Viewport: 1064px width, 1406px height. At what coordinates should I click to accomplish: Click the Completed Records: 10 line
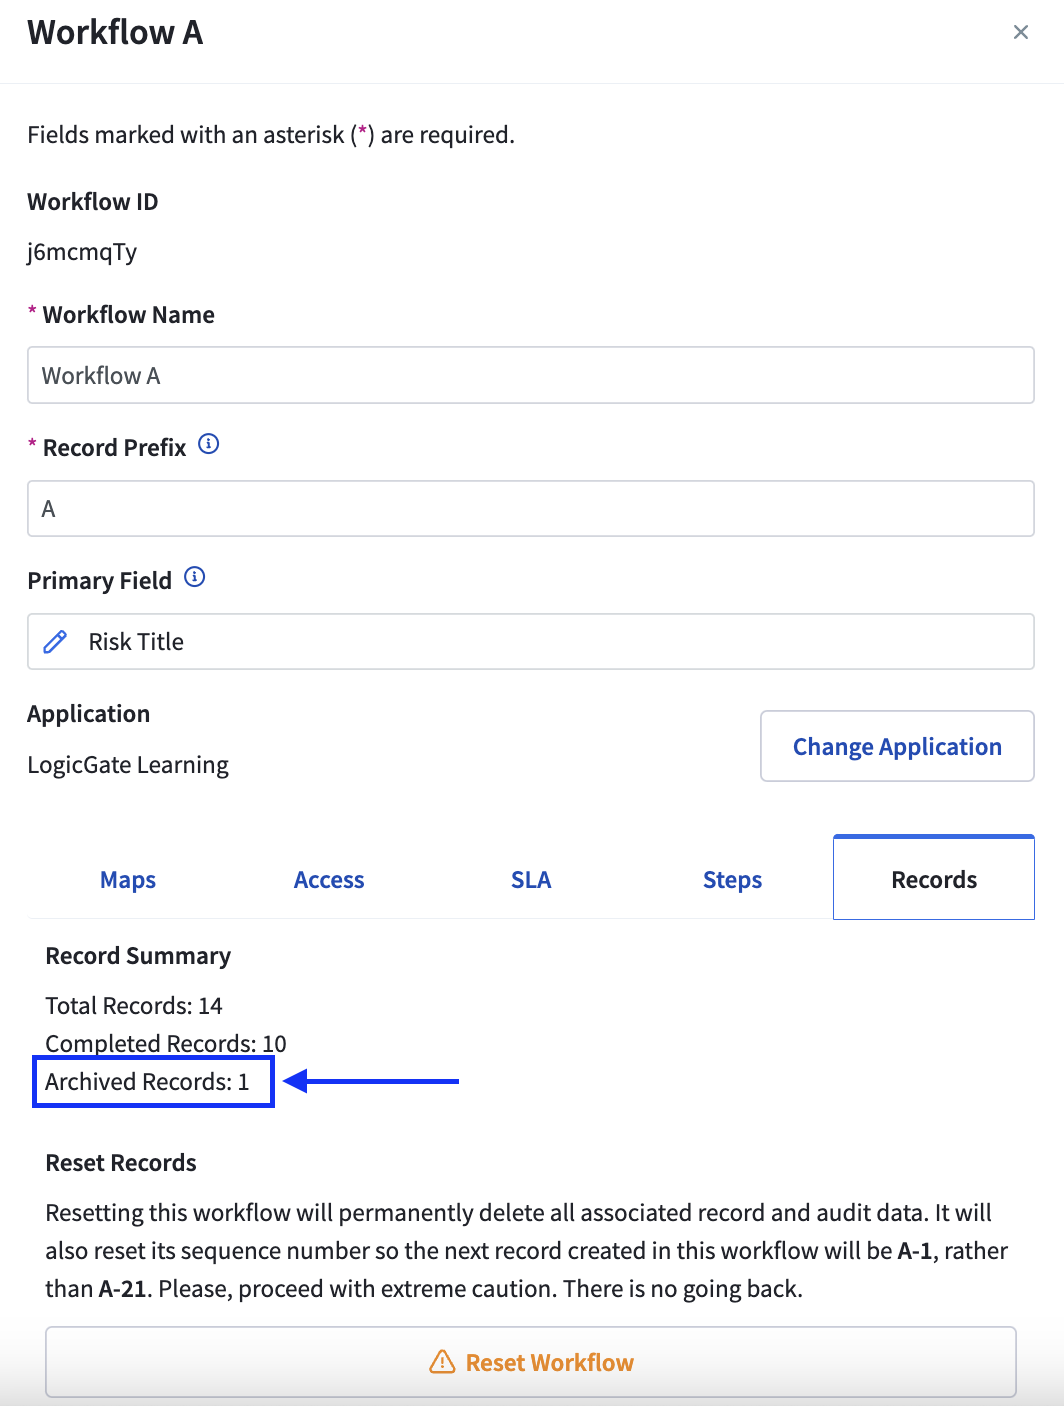(x=166, y=1043)
